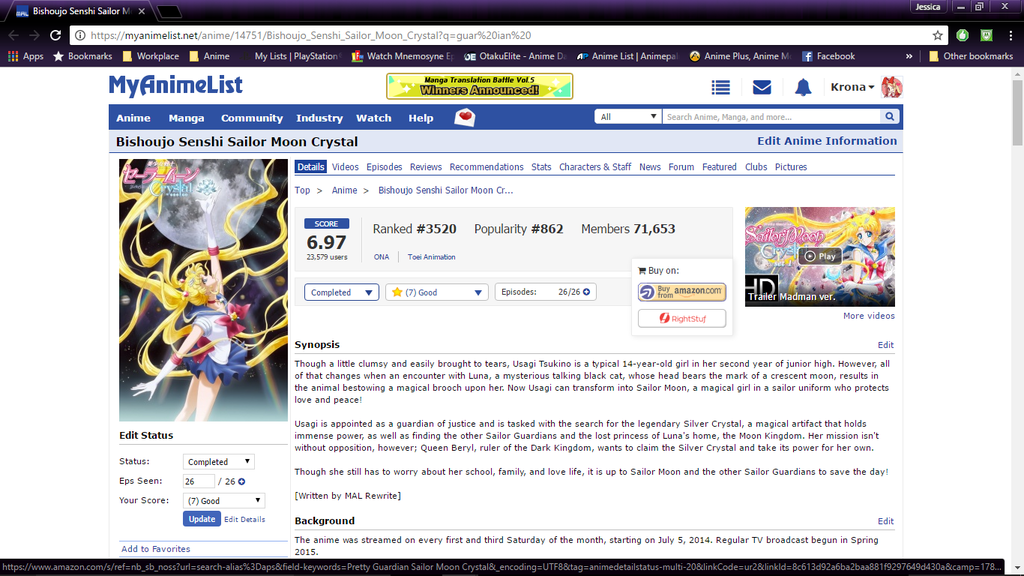Open the Krona user menu dropdown
Image resolution: width=1024 pixels, height=576 pixels.
852,87
